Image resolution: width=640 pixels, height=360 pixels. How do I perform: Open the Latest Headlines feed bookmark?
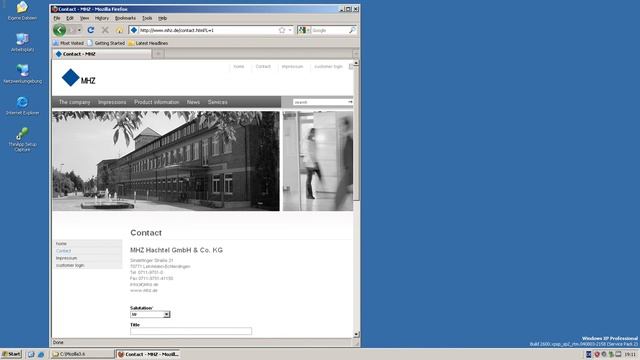click(148, 43)
